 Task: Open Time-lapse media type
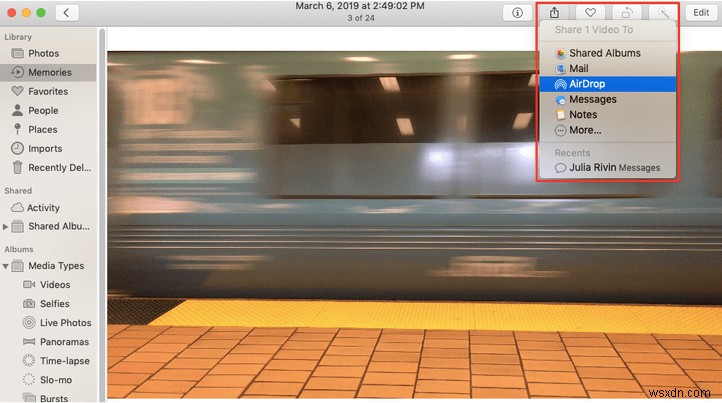(48, 361)
